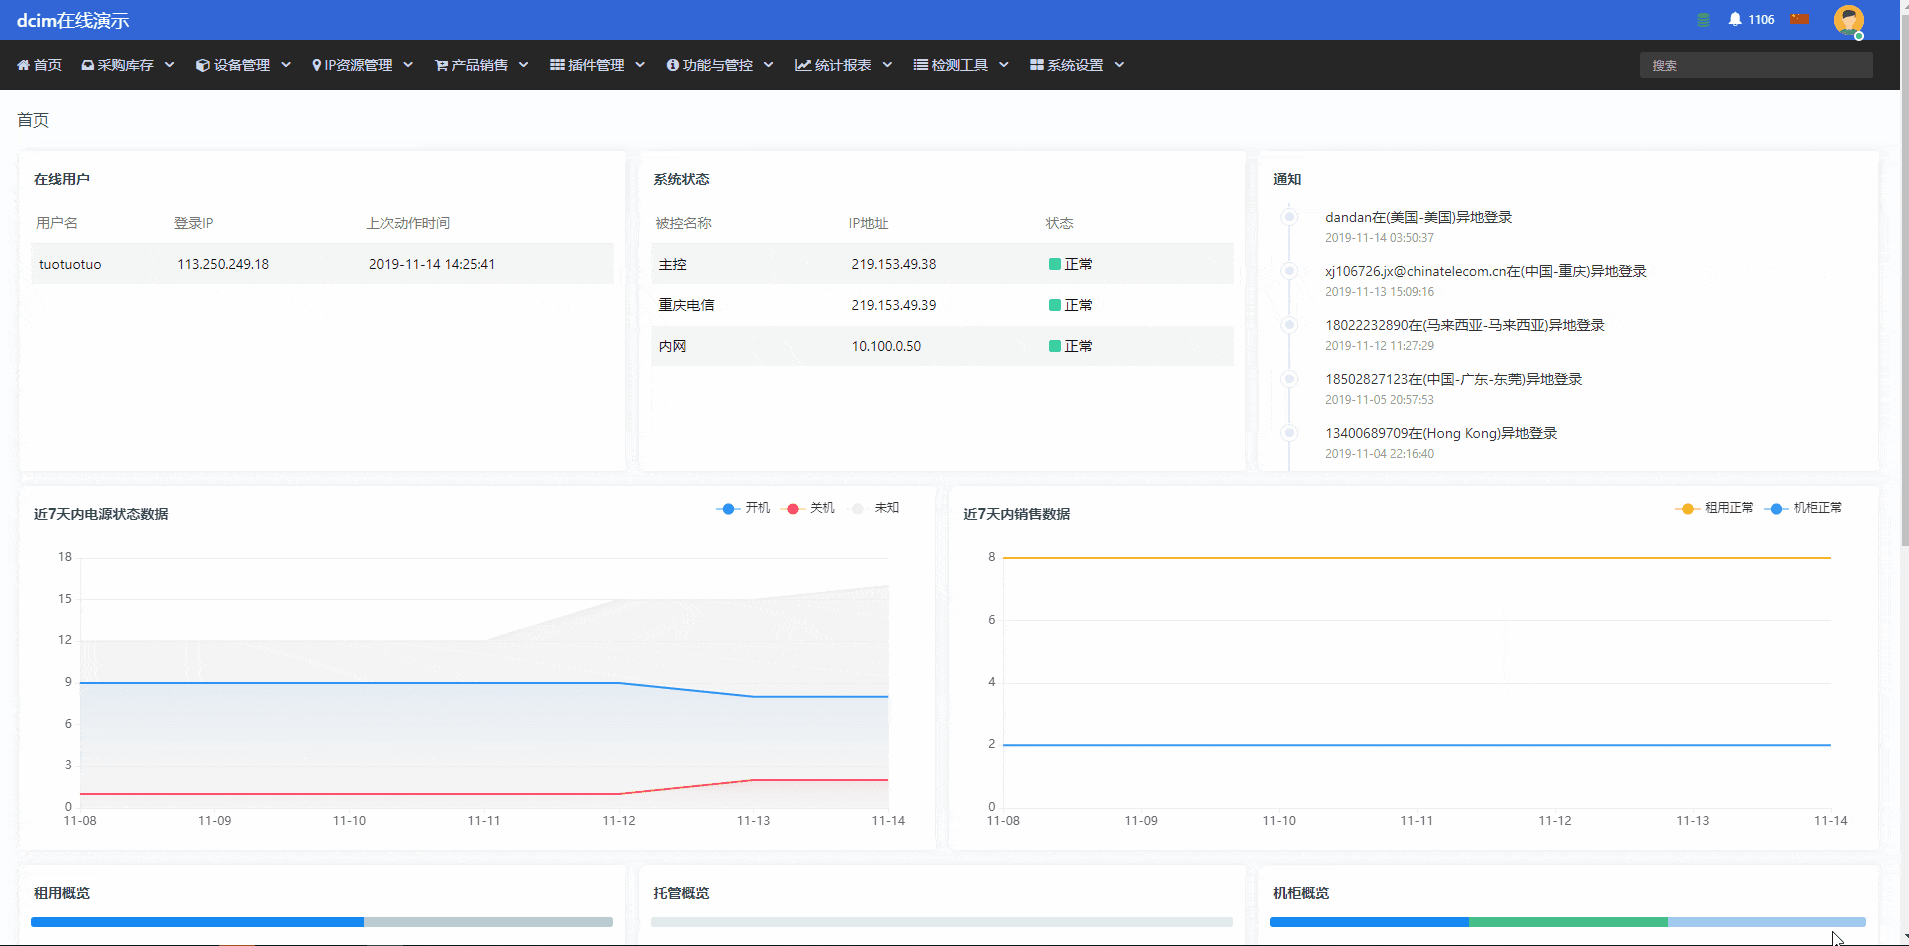Expand the 设备管理 dropdown arrow
The image size is (1909, 946).
coord(286,65)
